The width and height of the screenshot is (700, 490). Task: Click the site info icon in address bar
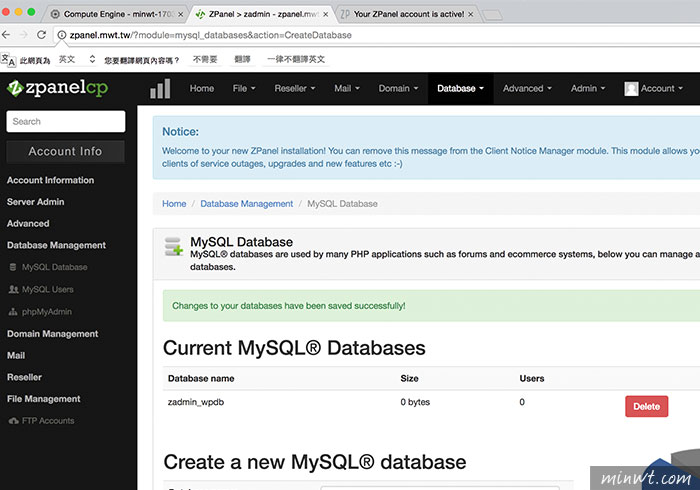tap(62, 35)
